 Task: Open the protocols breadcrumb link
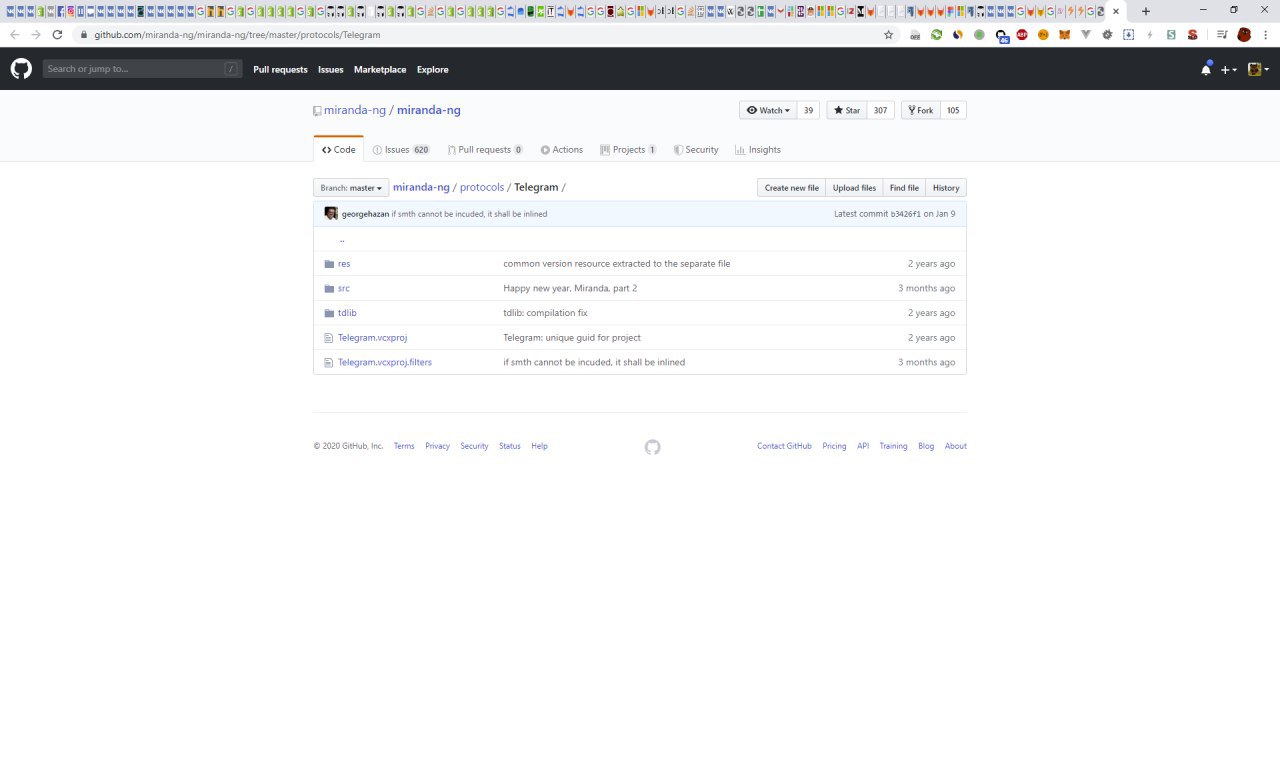click(x=482, y=187)
